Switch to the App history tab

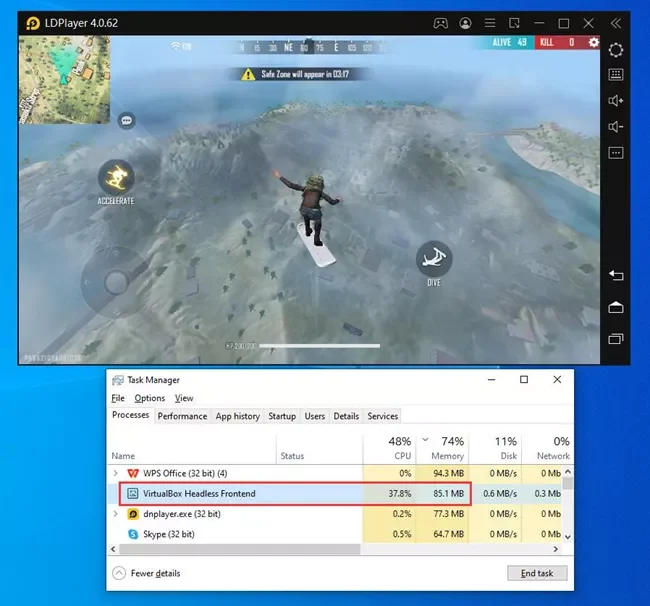click(238, 416)
